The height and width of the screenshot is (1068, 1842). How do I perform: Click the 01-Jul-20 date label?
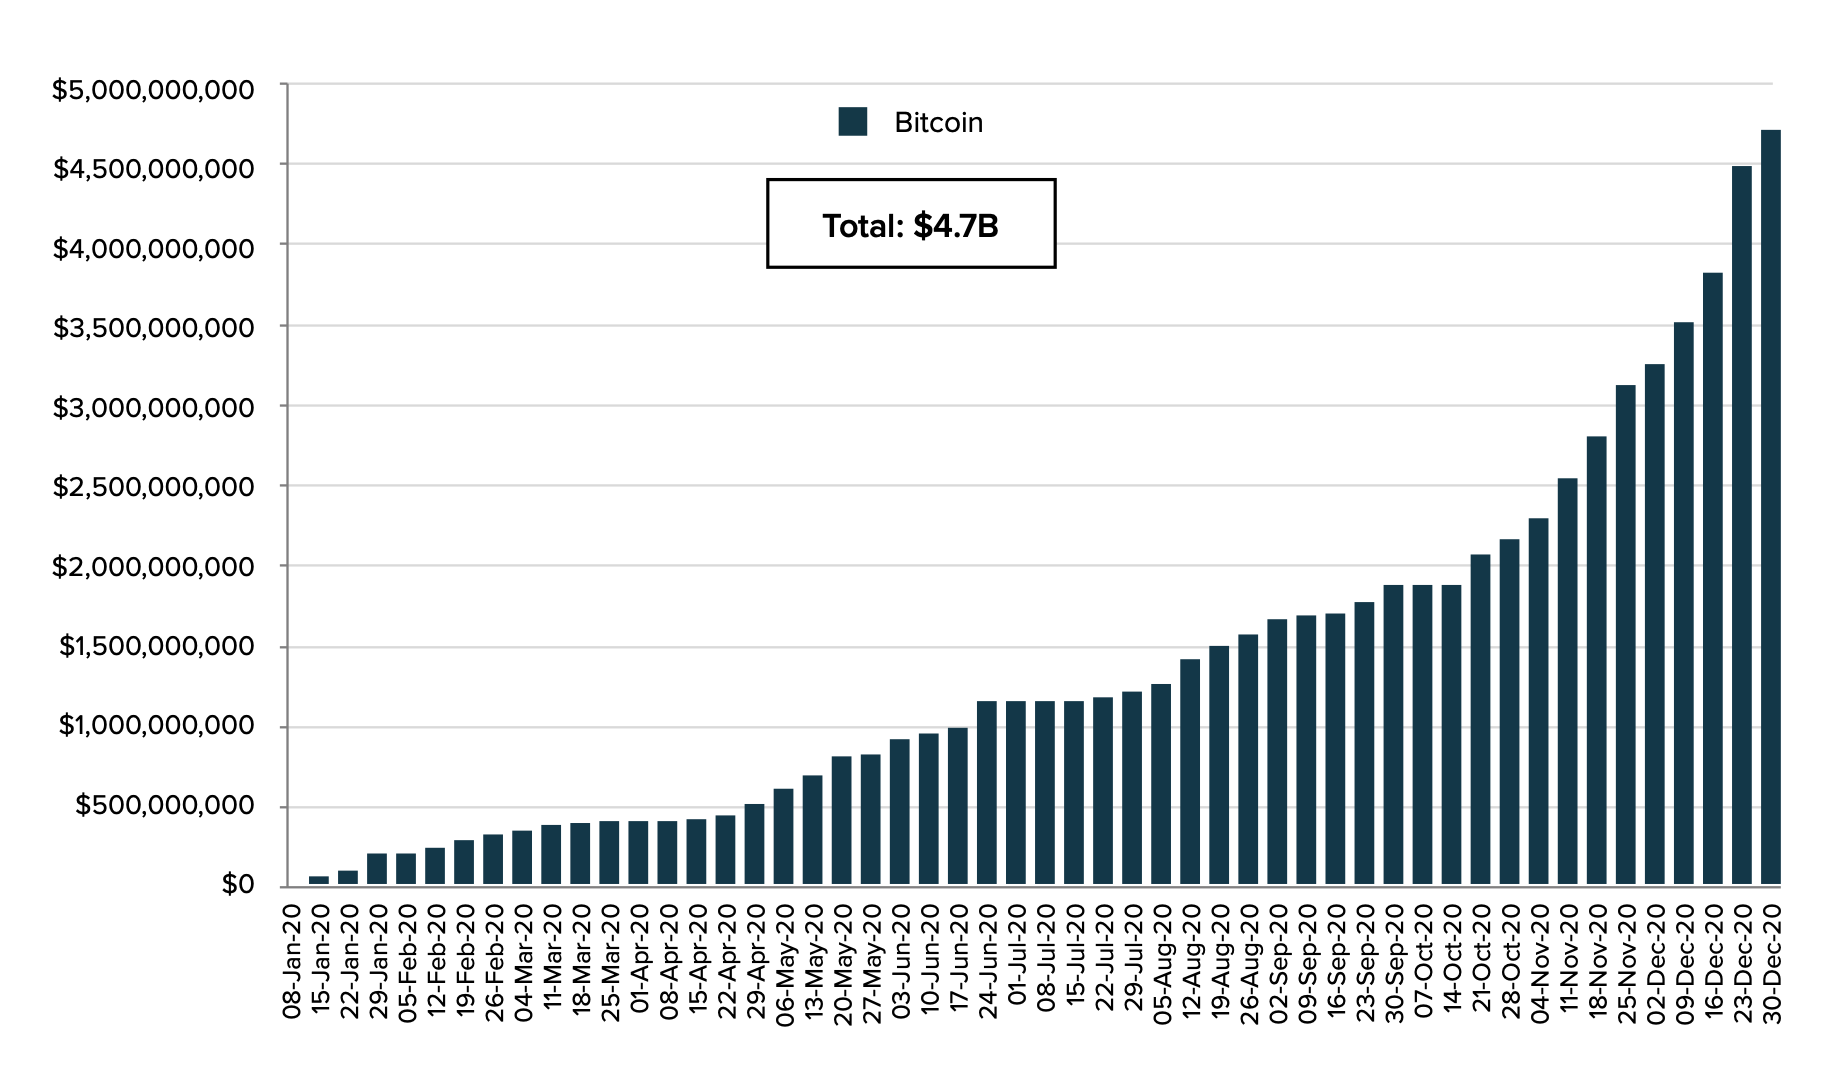(1016, 962)
